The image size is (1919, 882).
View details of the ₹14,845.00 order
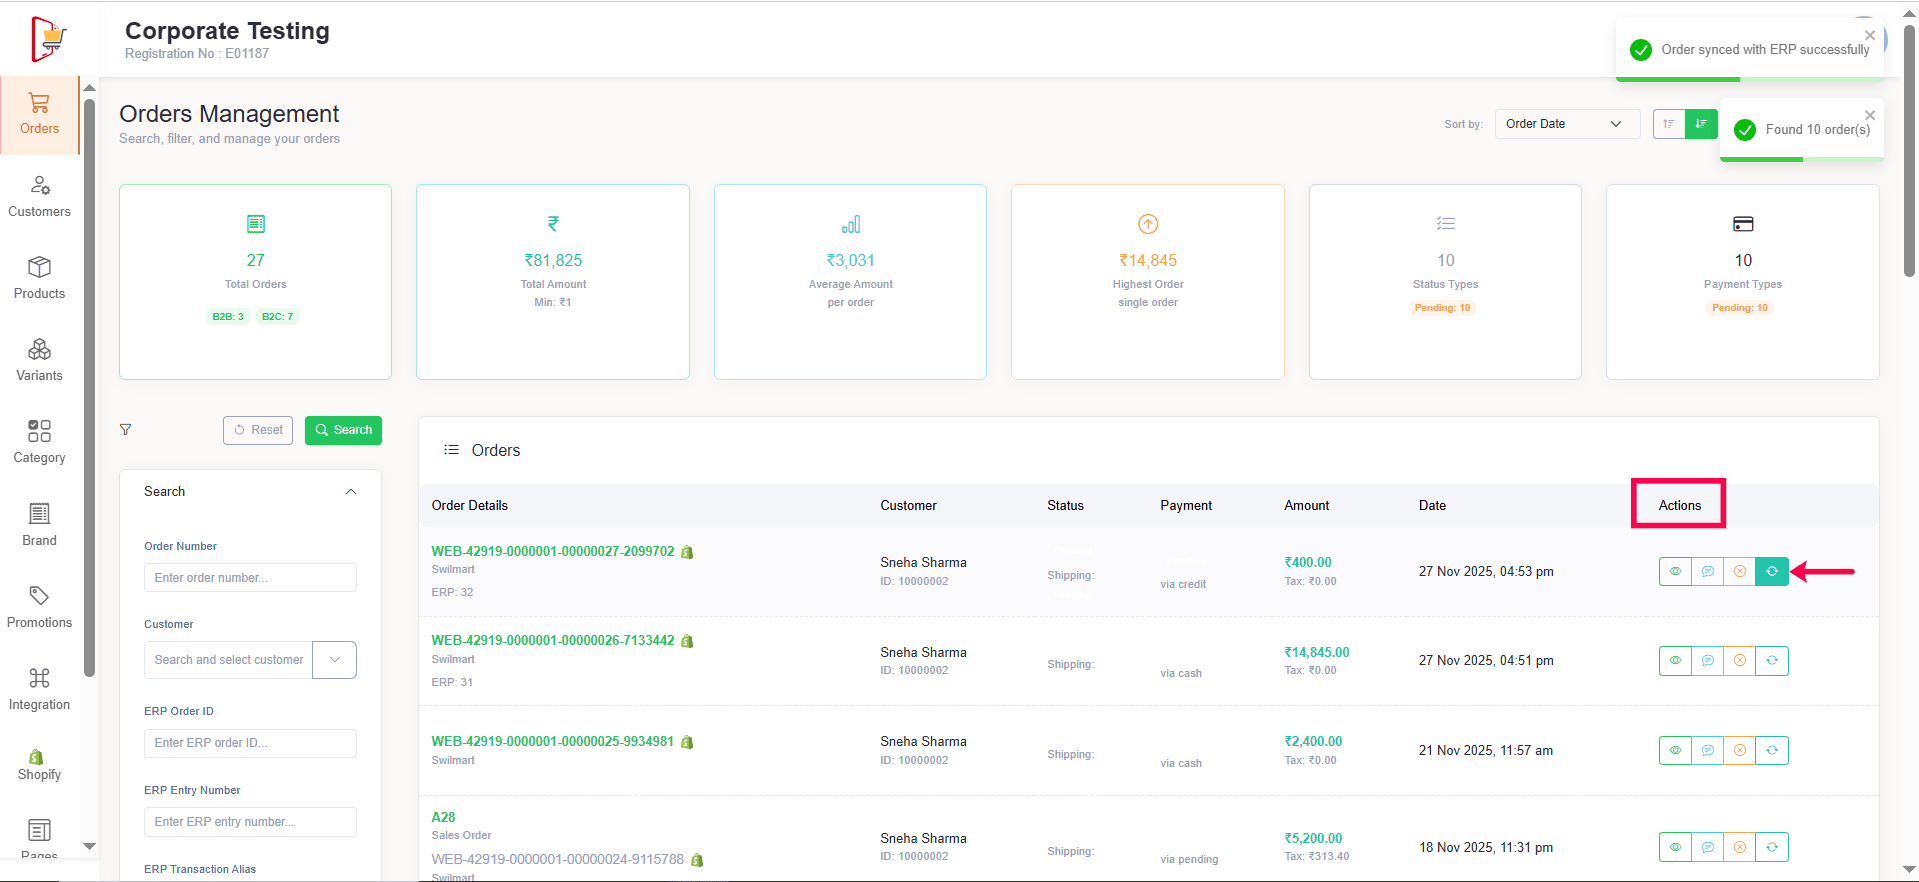click(x=1675, y=661)
